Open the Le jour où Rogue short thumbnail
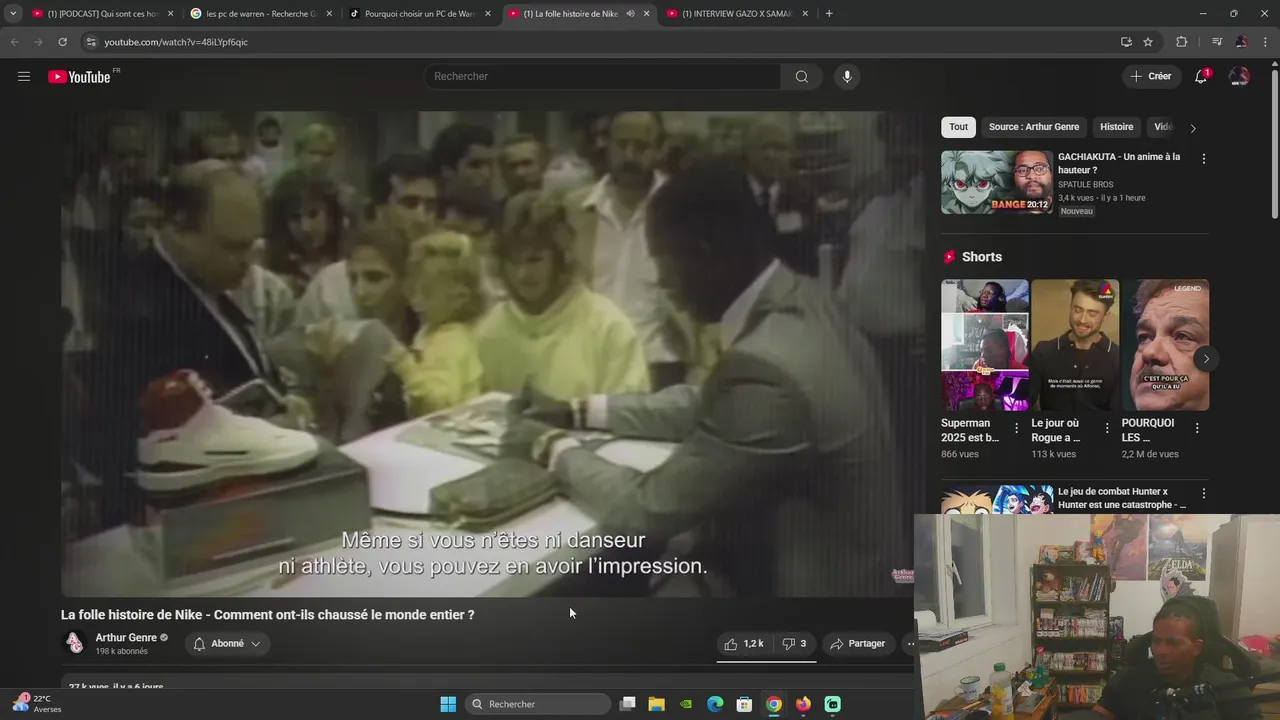 [1075, 345]
